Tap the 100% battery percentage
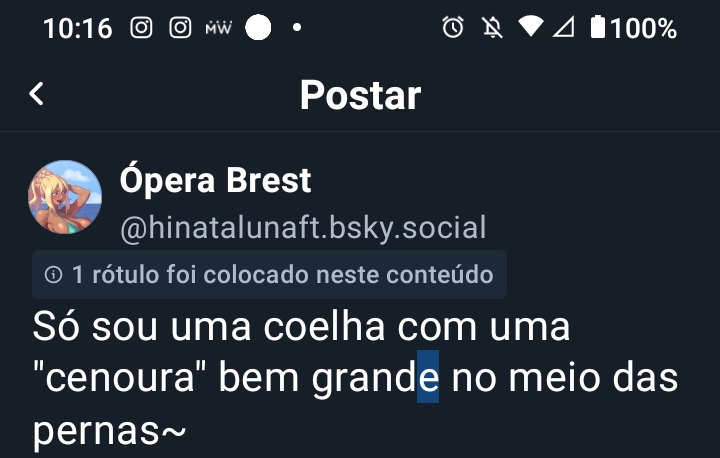Screen dimensions: 720x458 [645, 28]
